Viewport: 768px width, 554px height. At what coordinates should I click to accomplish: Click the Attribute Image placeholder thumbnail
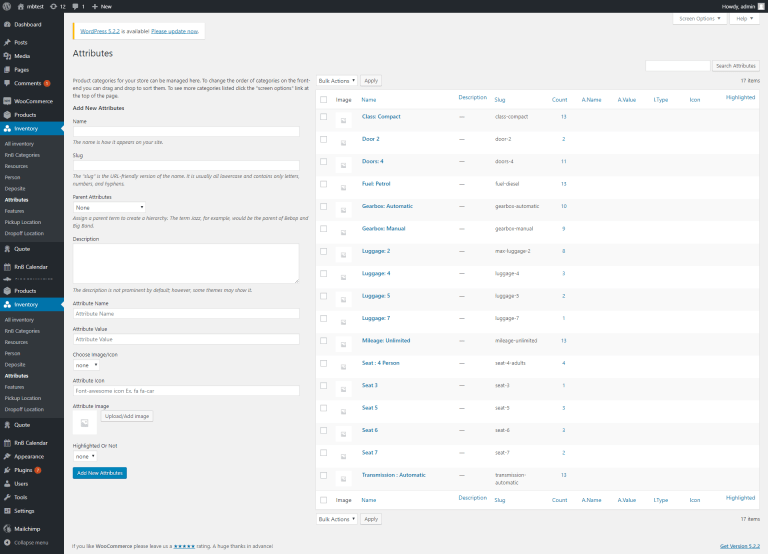pyautogui.click(x=85, y=423)
